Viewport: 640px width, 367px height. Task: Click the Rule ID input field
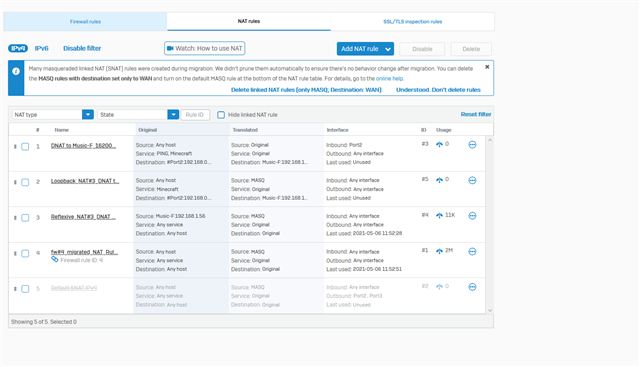195,115
